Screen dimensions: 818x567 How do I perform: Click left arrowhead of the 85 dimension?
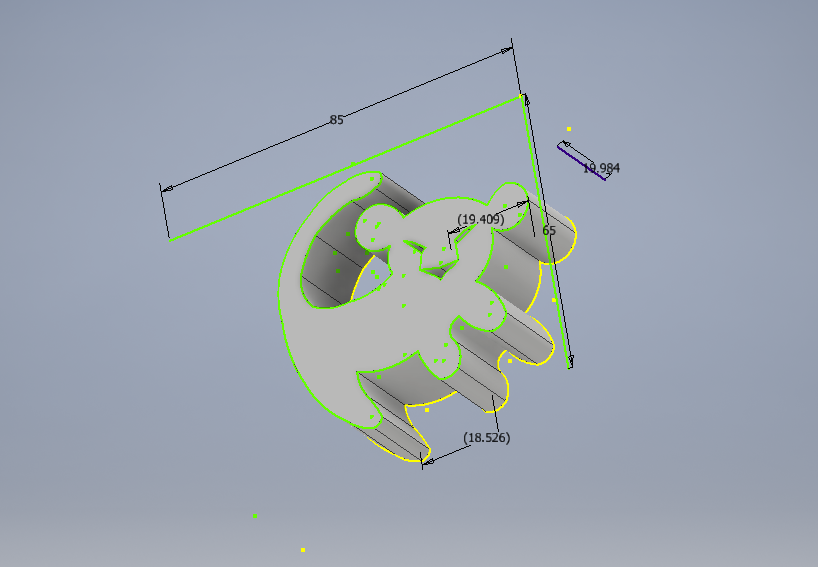(167, 188)
